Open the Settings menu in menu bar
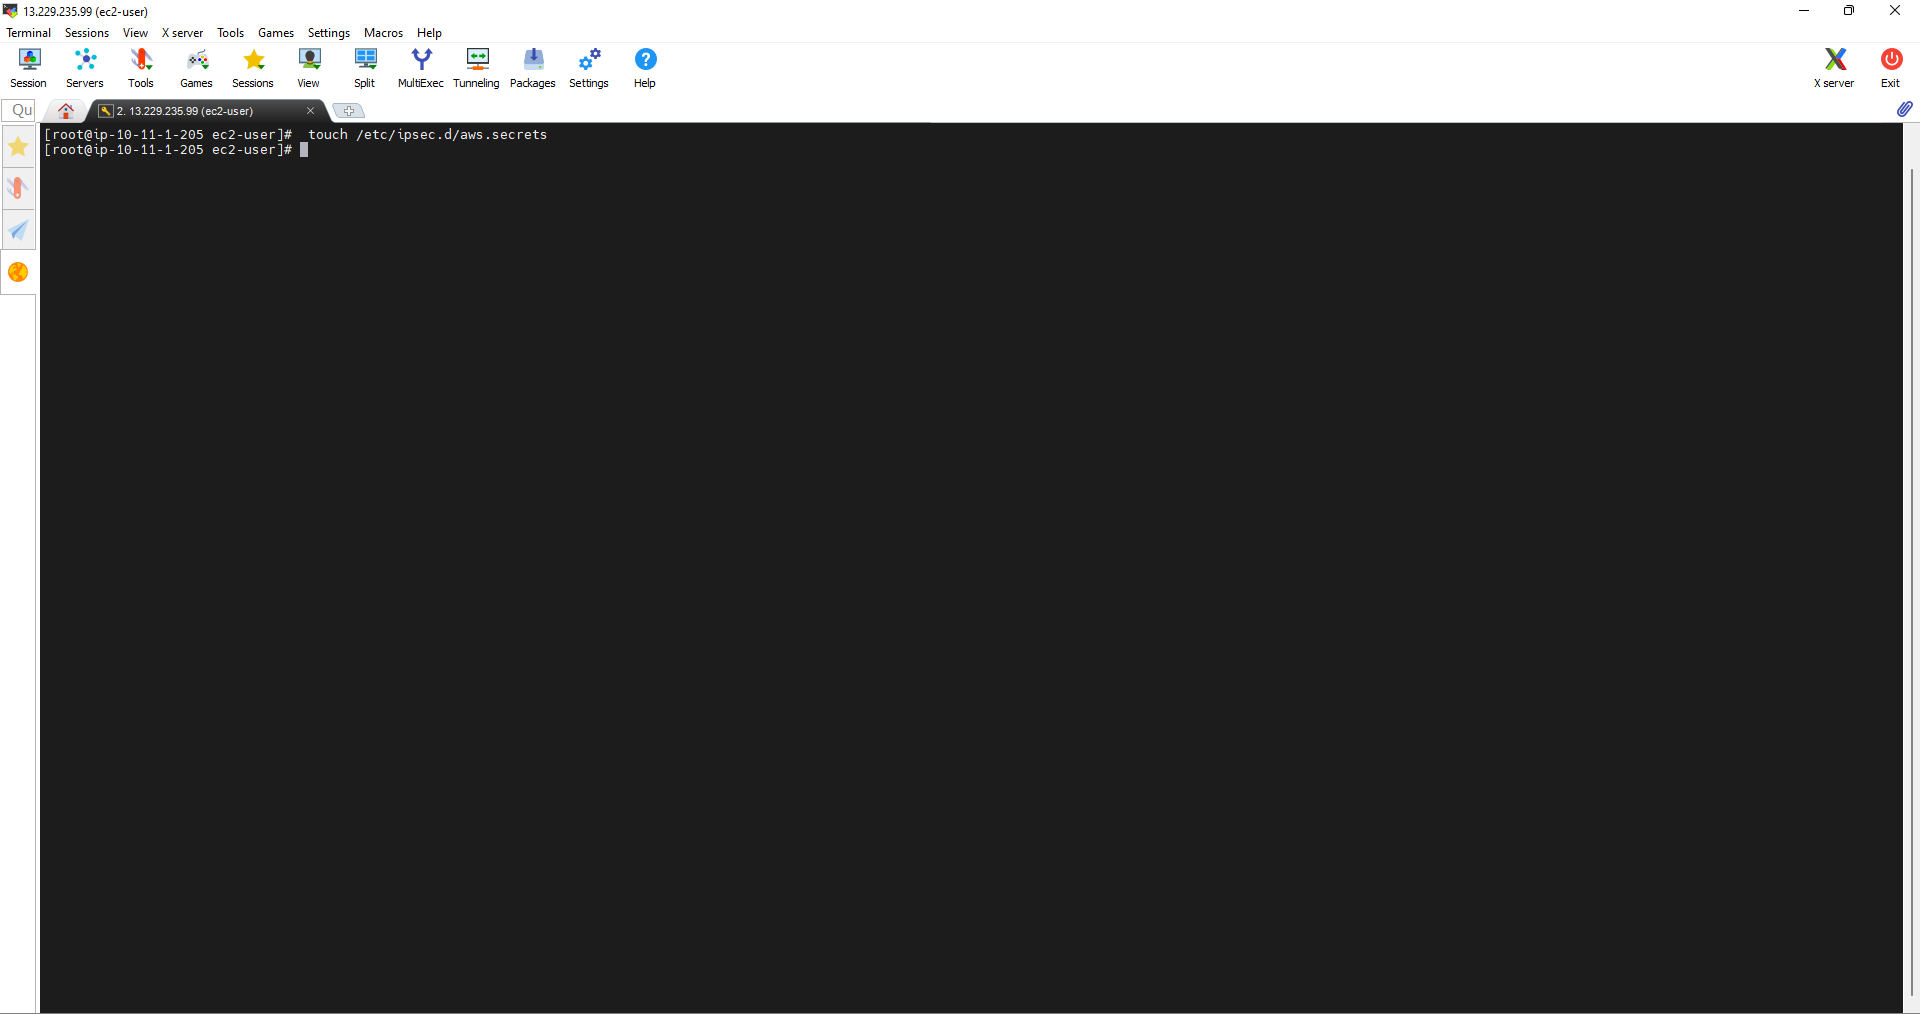The width and height of the screenshot is (1920, 1014). point(329,33)
